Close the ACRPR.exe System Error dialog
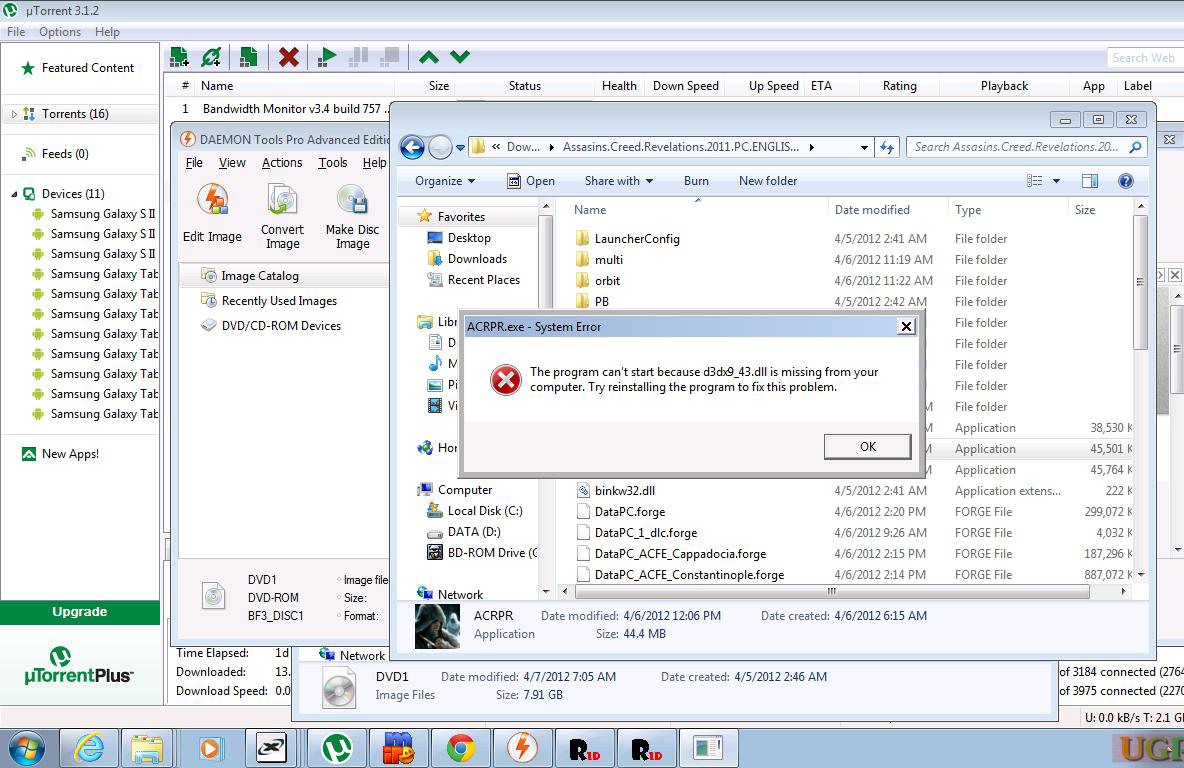This screenshot has height=768, width=1184. (x=906, y=326)
